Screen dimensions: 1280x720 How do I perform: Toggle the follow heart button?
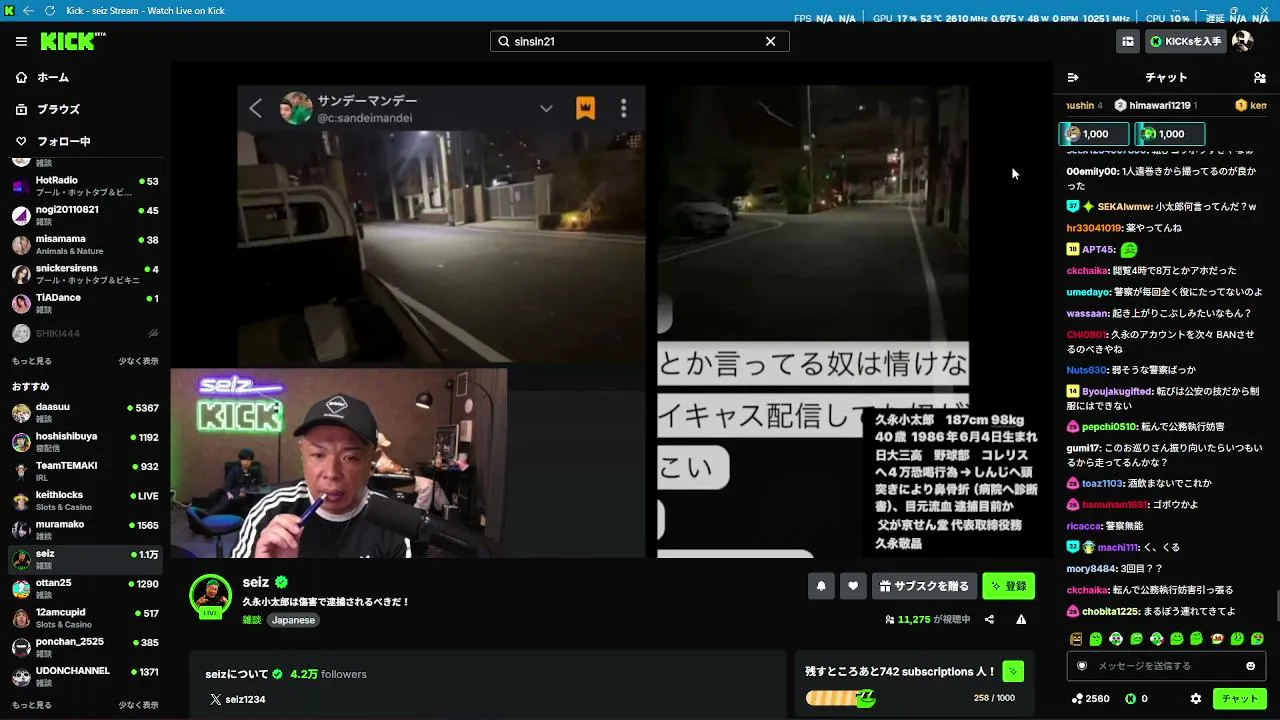[853, 586]
